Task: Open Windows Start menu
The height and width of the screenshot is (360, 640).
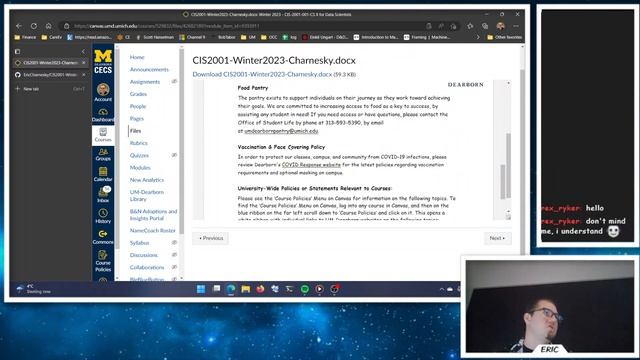Action: [201, 289]
